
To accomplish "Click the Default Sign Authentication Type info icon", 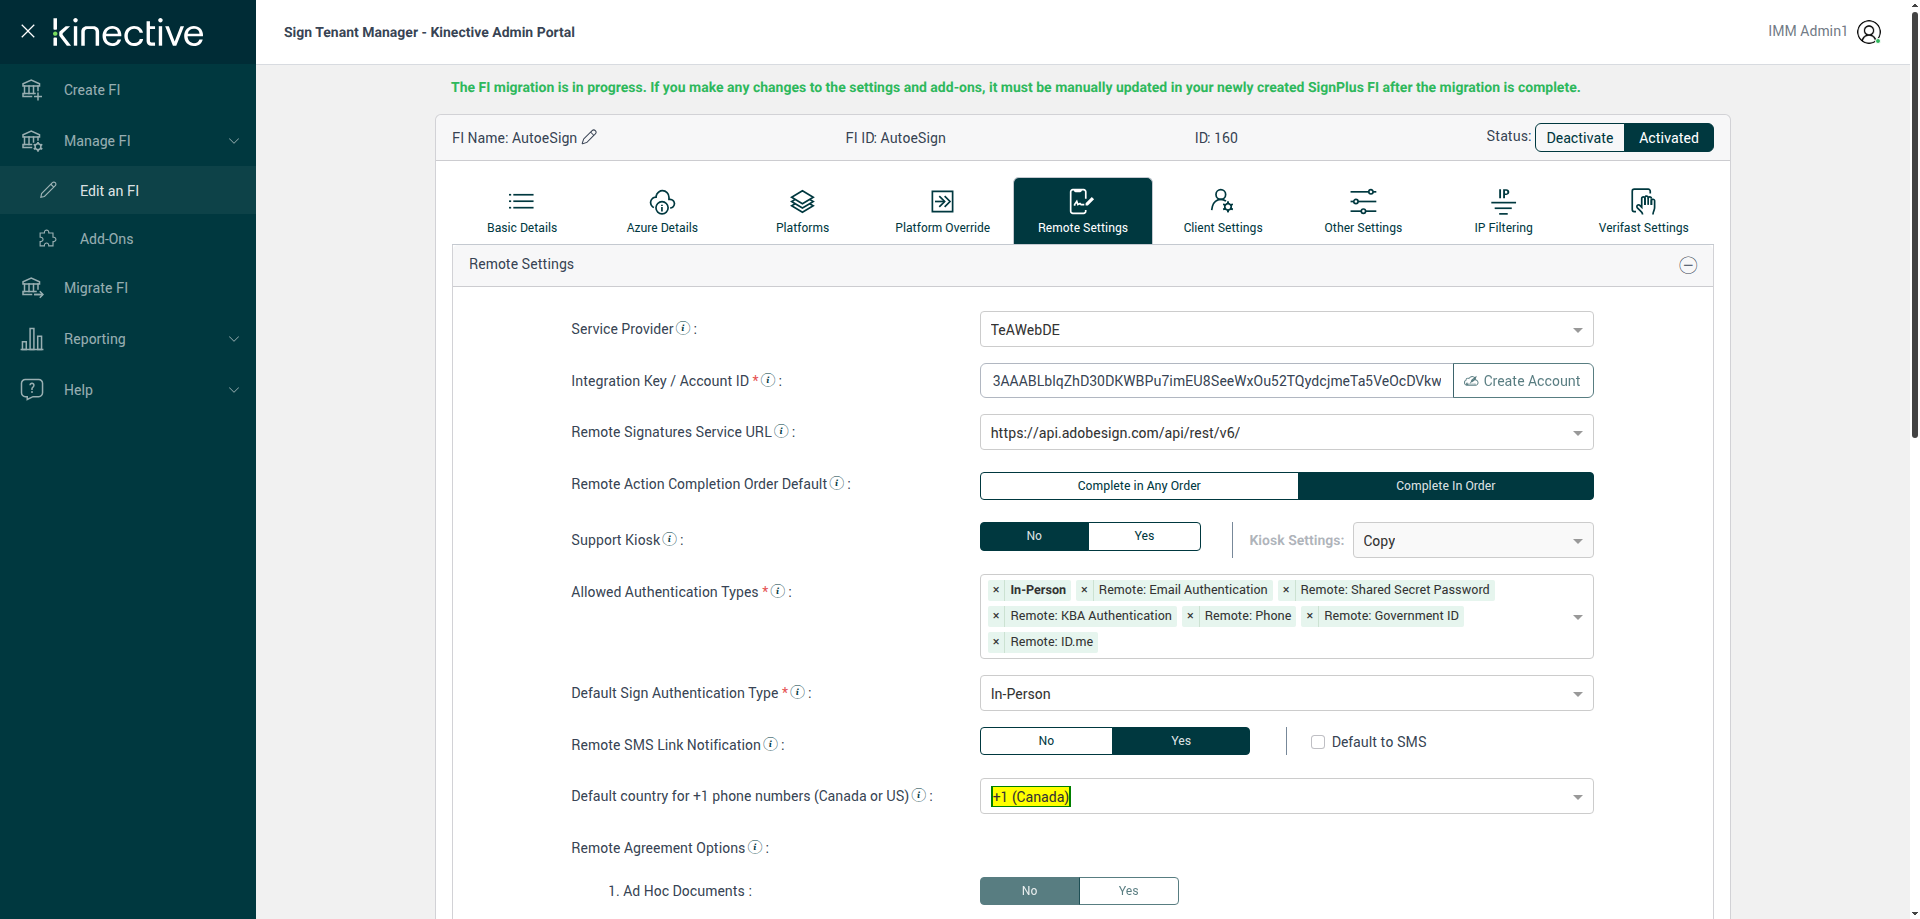I will 798,692.
